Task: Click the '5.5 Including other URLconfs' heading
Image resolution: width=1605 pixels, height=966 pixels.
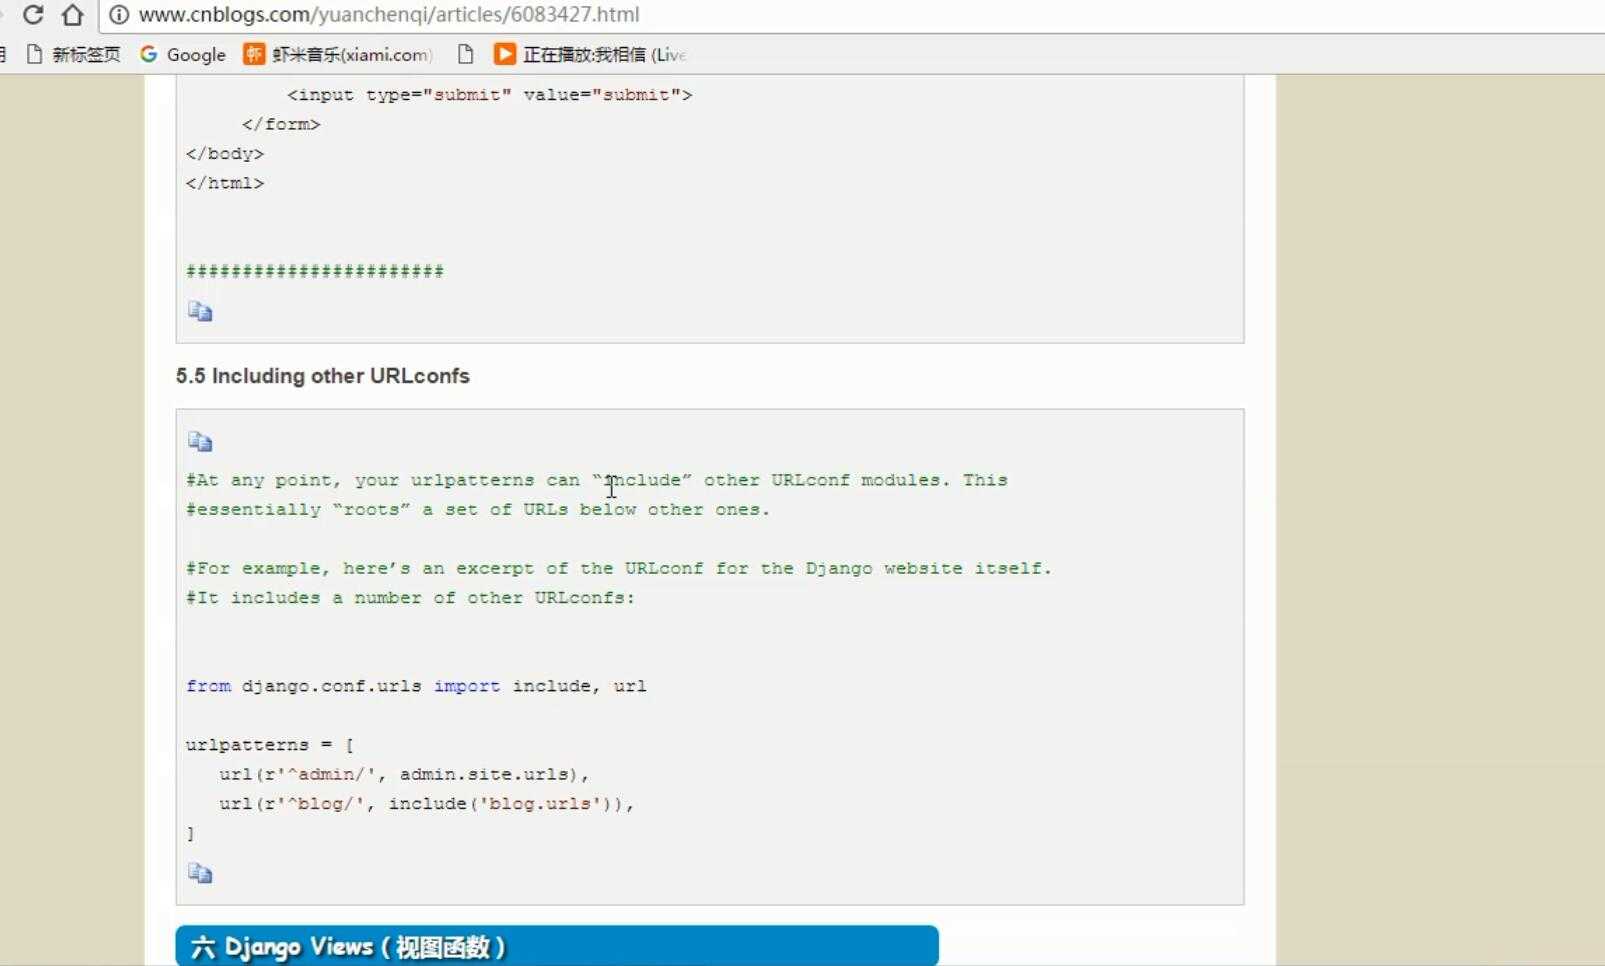Action: [323, 376]
